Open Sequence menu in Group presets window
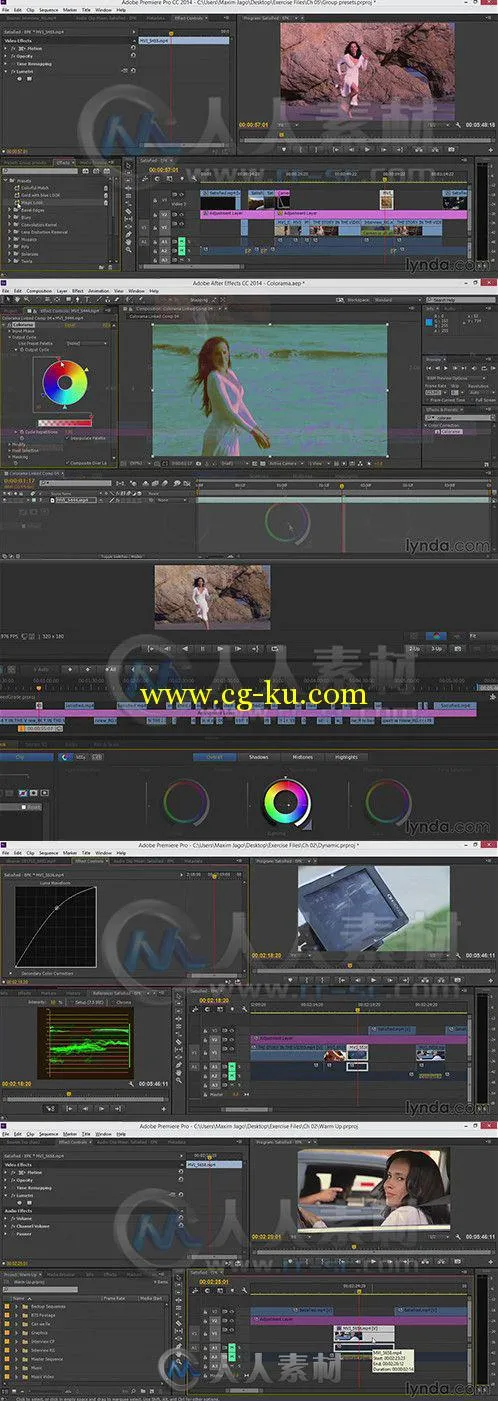The image size is (498, 1401). coord(47,10)
